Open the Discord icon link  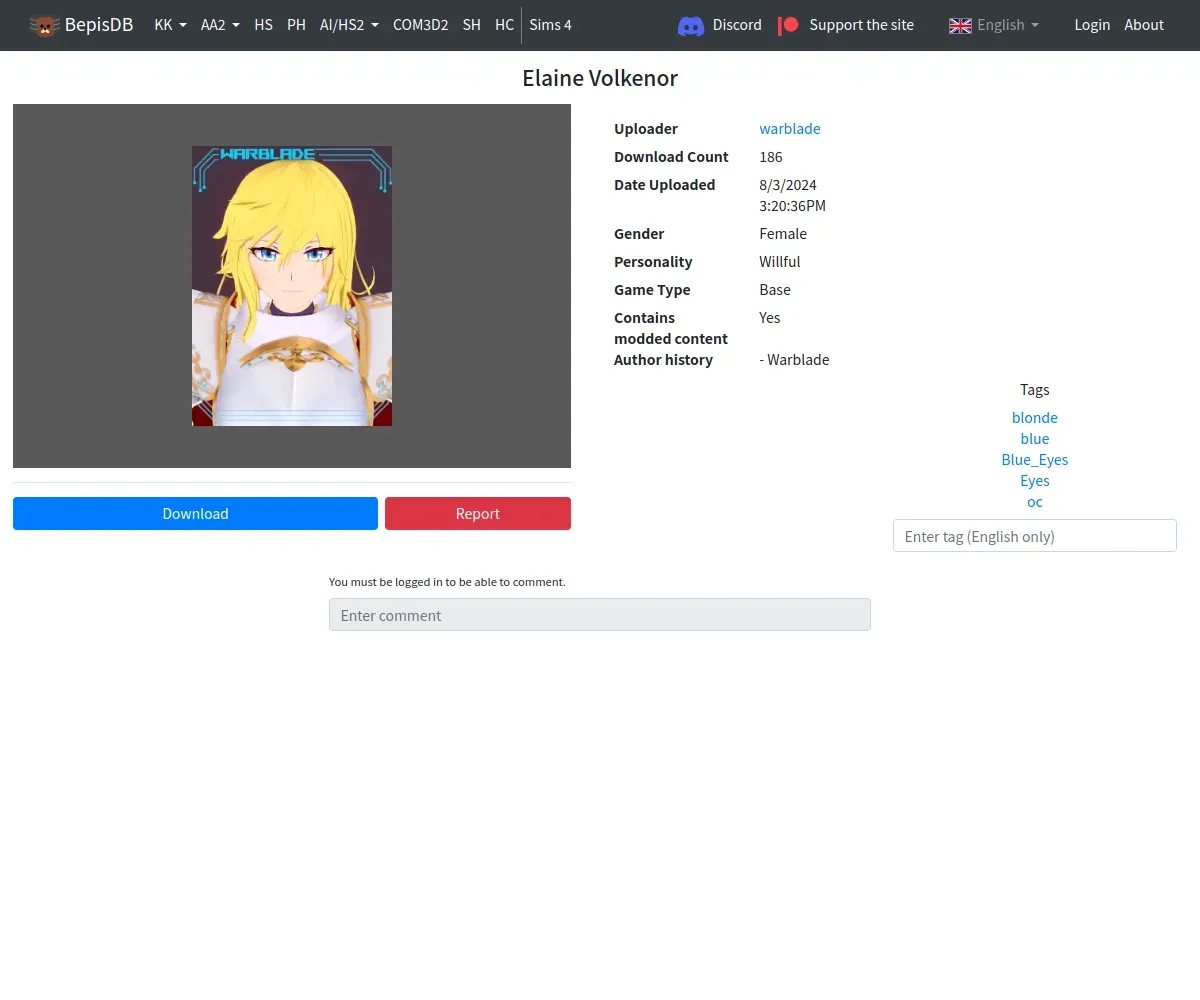pyautogui.click(x=691, y=25)
